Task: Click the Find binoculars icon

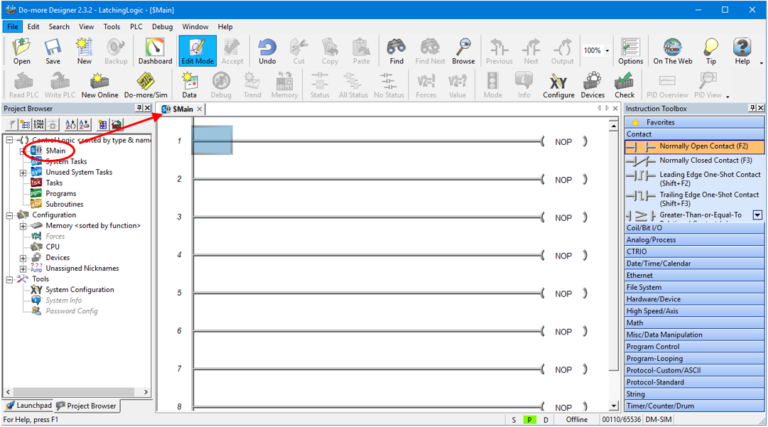Action: [396, 51]
